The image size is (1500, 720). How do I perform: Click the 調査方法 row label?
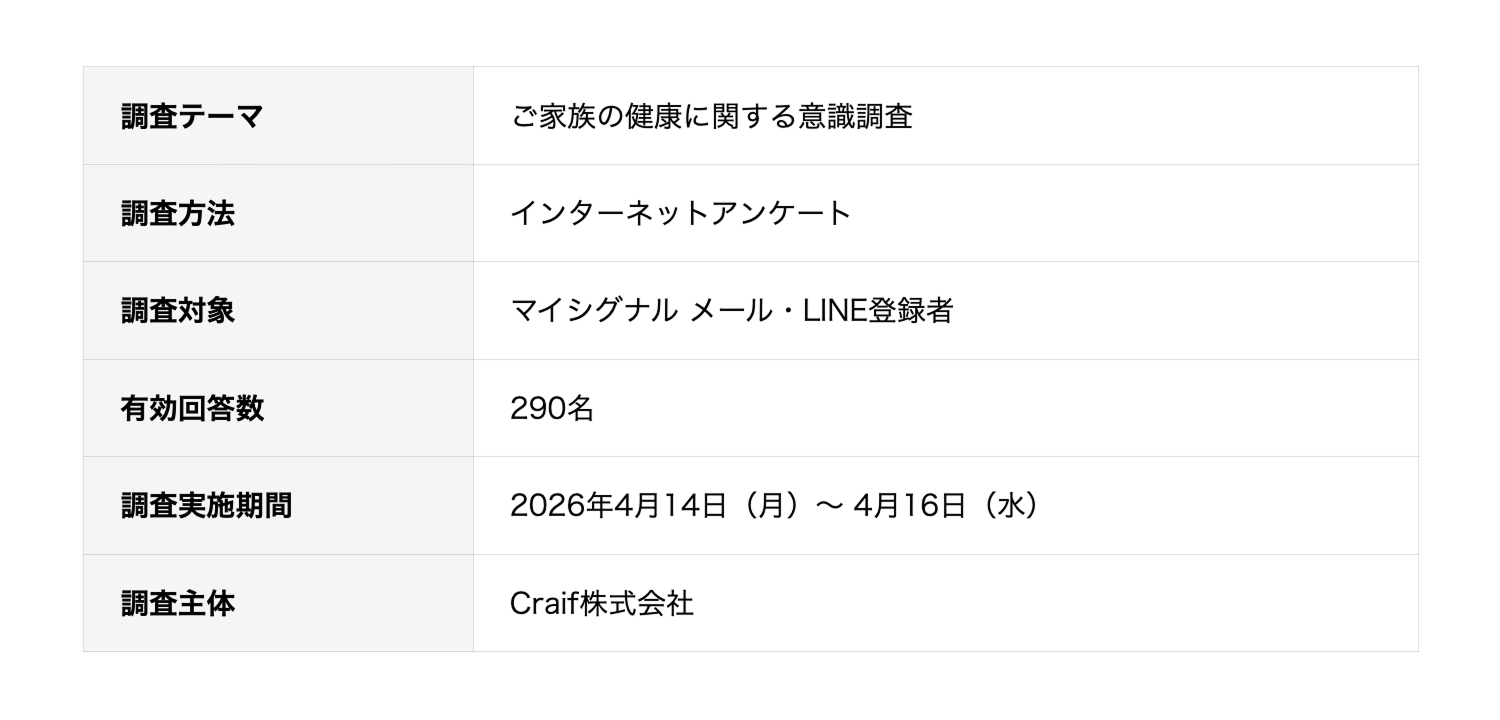point(178,214)
